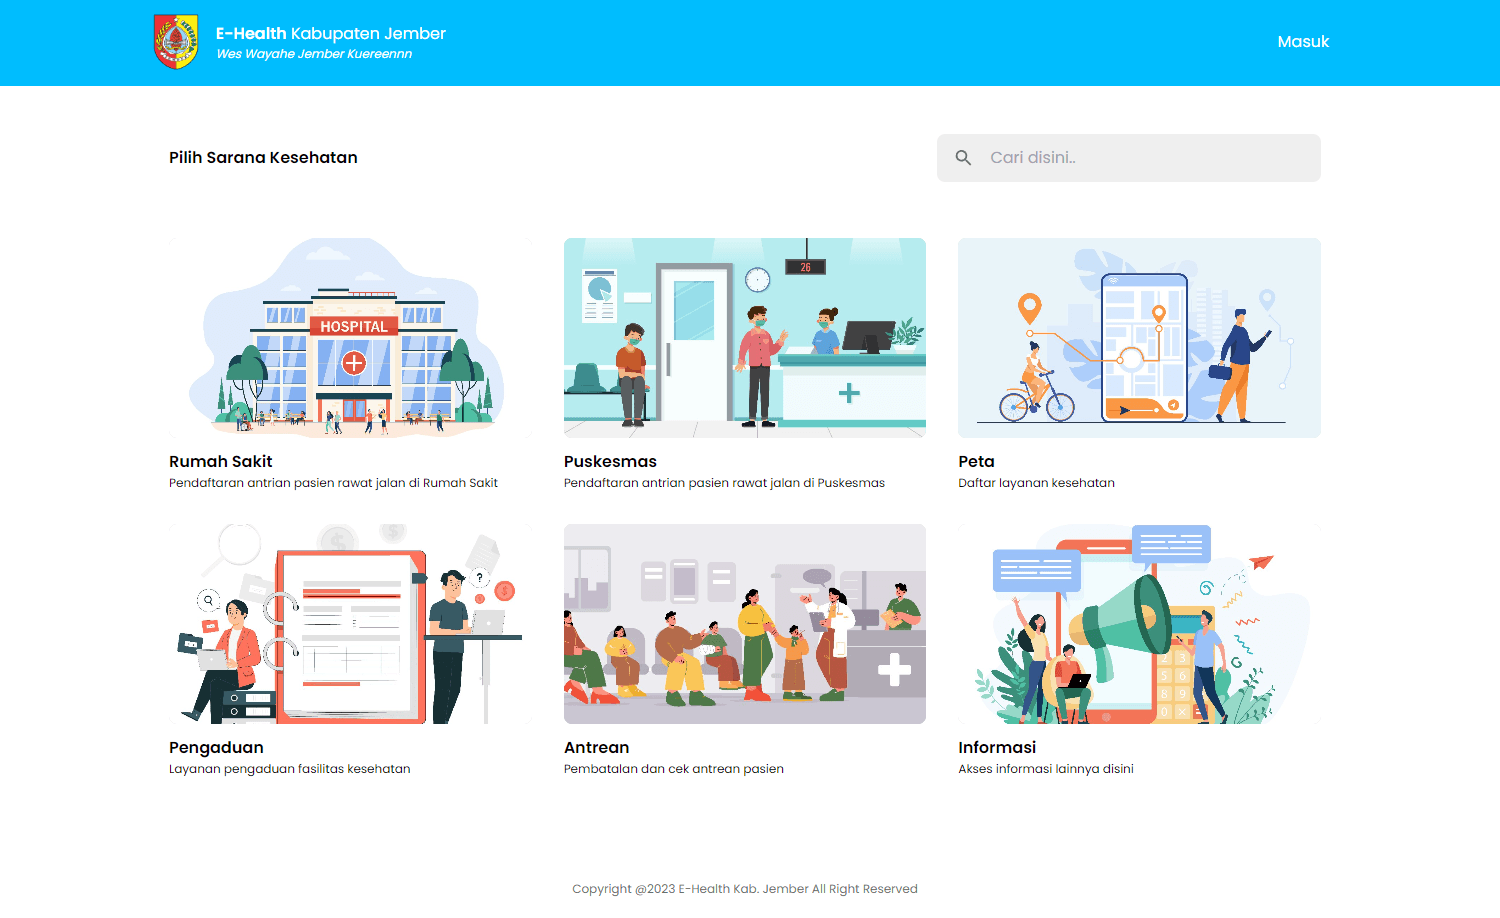Select the Pengaduan heading
The image size is (1500, 918).
point(216,747)
